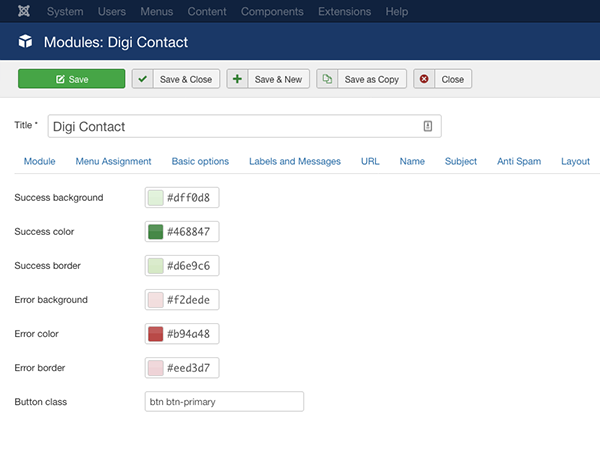
Task: Click the red X icon of Close
Action: click(x=424, y=79)
